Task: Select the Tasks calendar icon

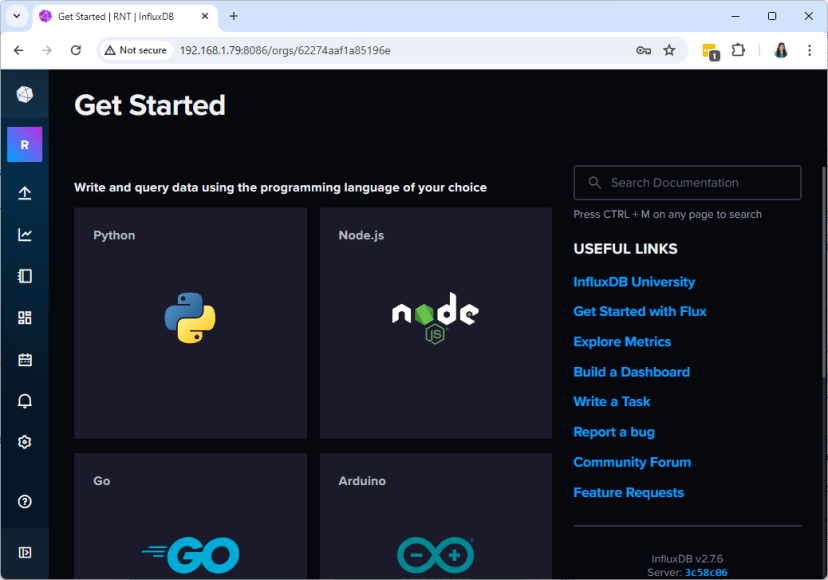Action: [24, 359]
